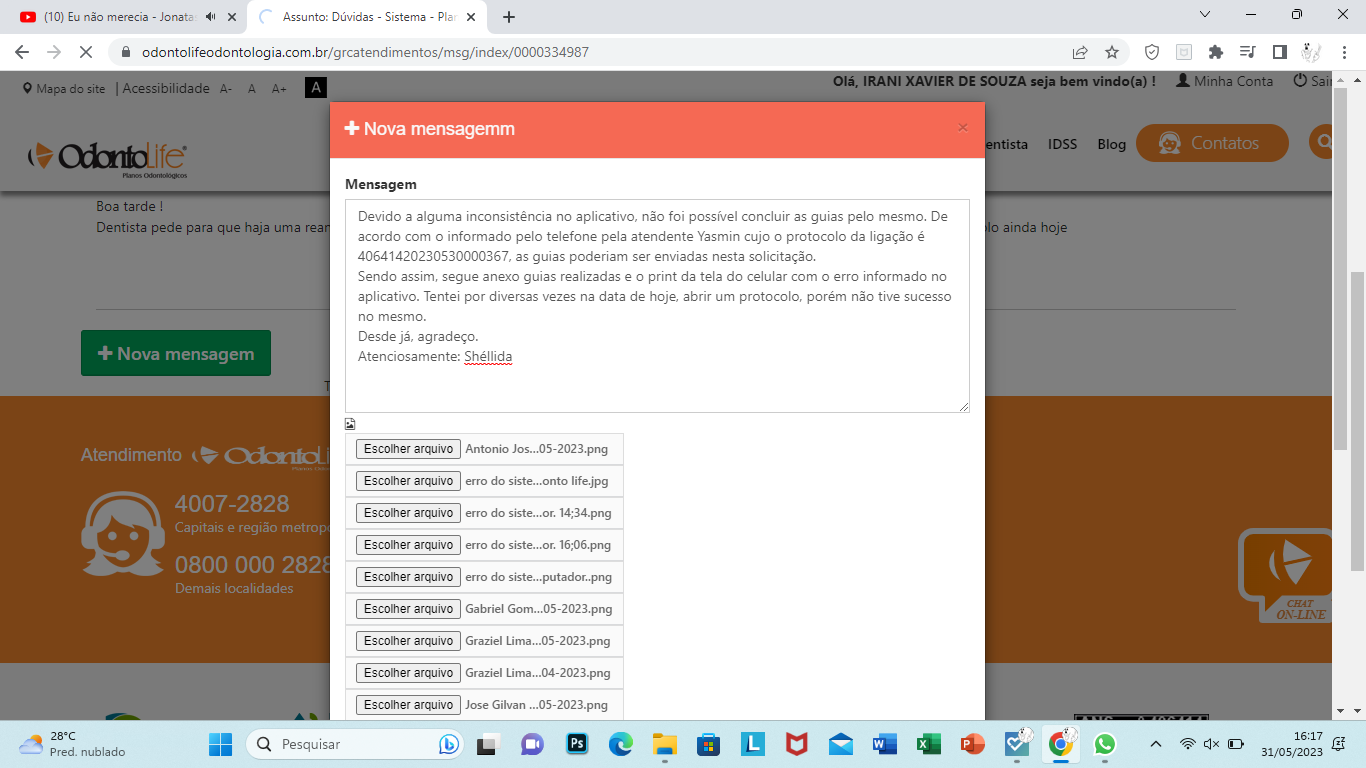Close the Assunto: Dúvidas tab
The width and height of the screenshot is (1366, 768).
point(472,17)
